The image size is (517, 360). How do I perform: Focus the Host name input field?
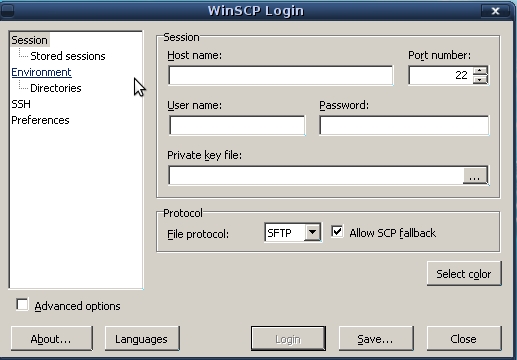(280, 75)
